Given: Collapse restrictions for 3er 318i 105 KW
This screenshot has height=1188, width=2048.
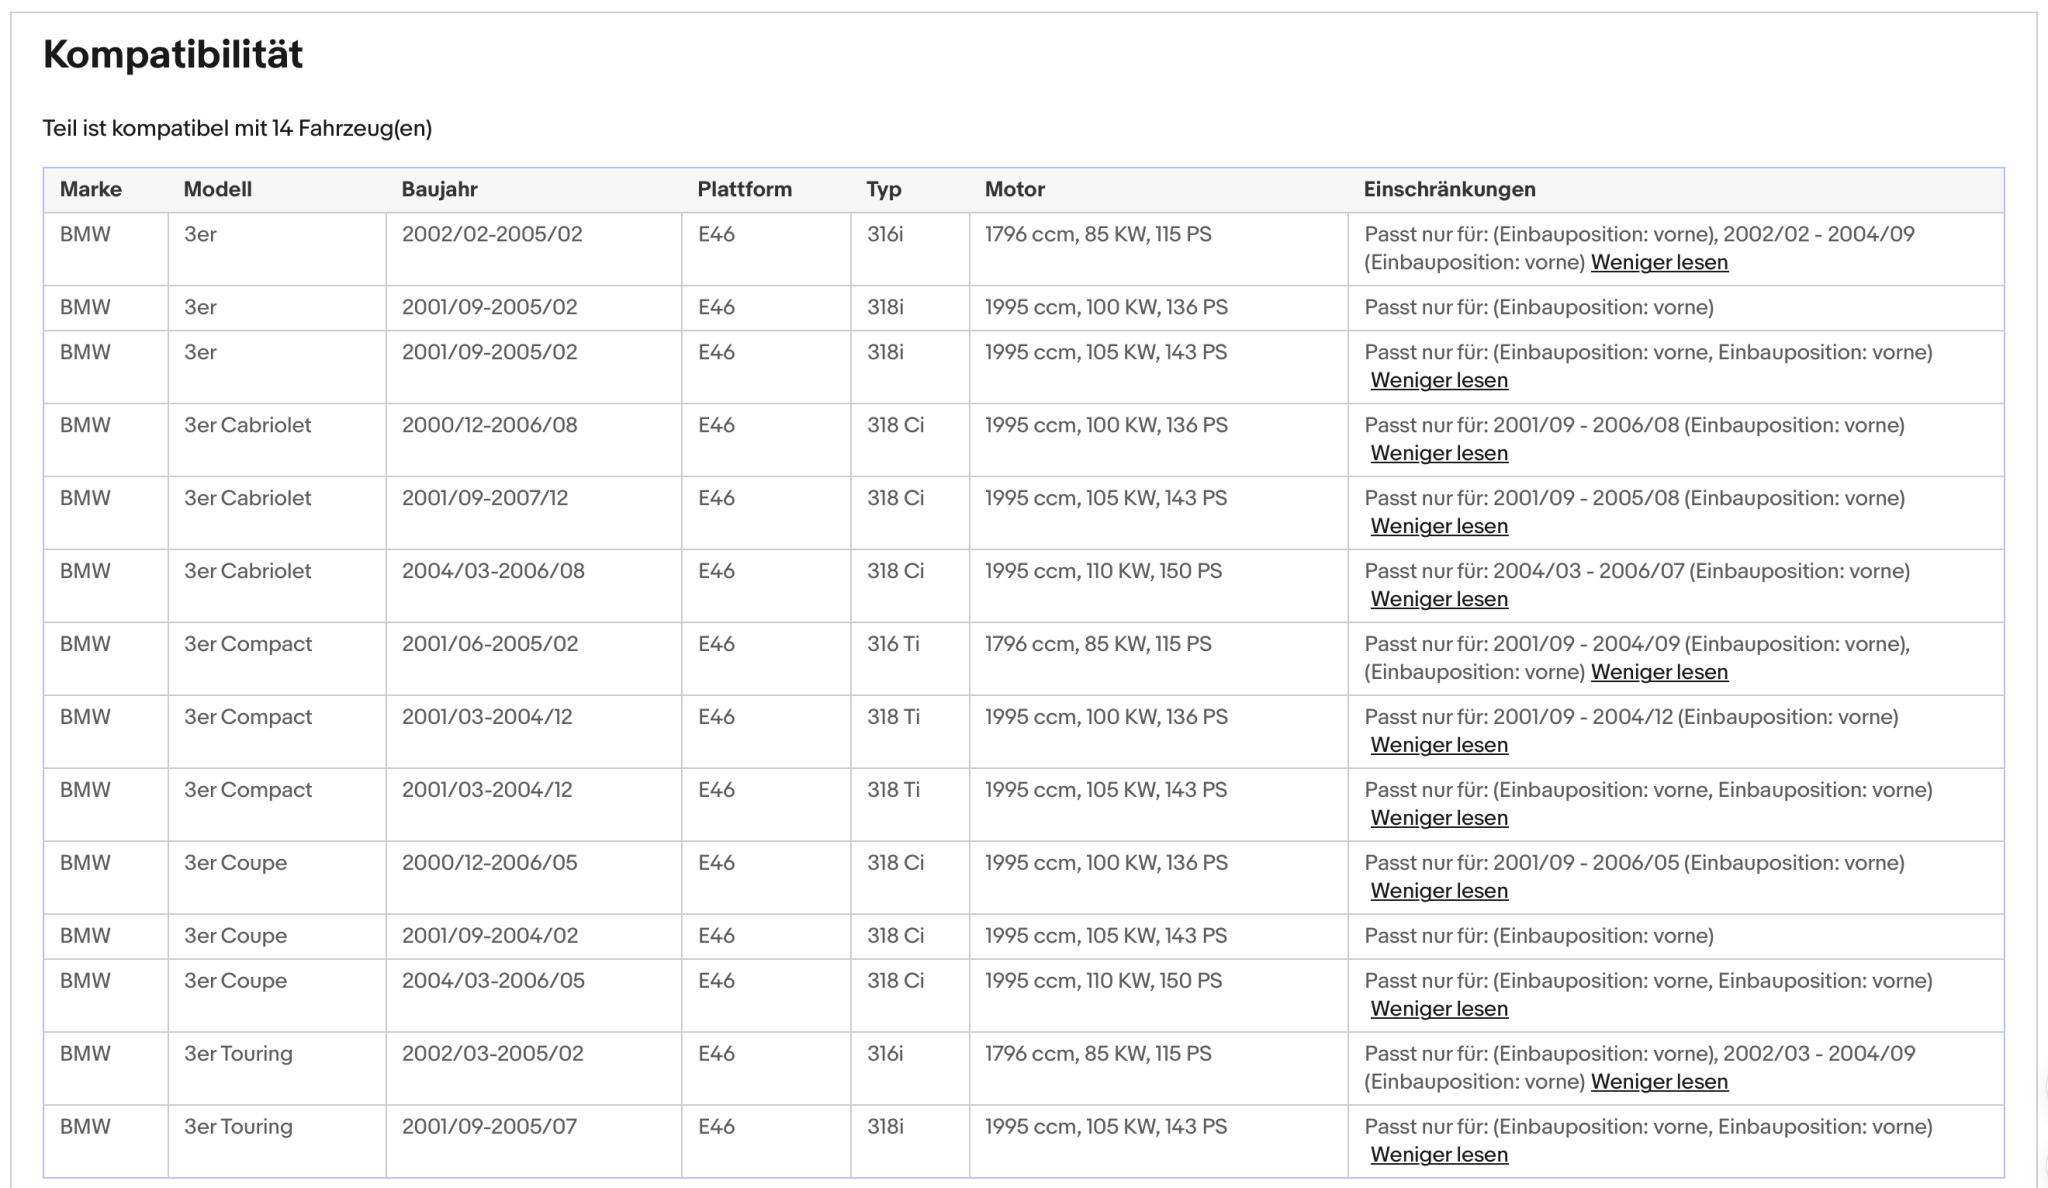Looking at the screenshot, I should (x=1439, y=380).
